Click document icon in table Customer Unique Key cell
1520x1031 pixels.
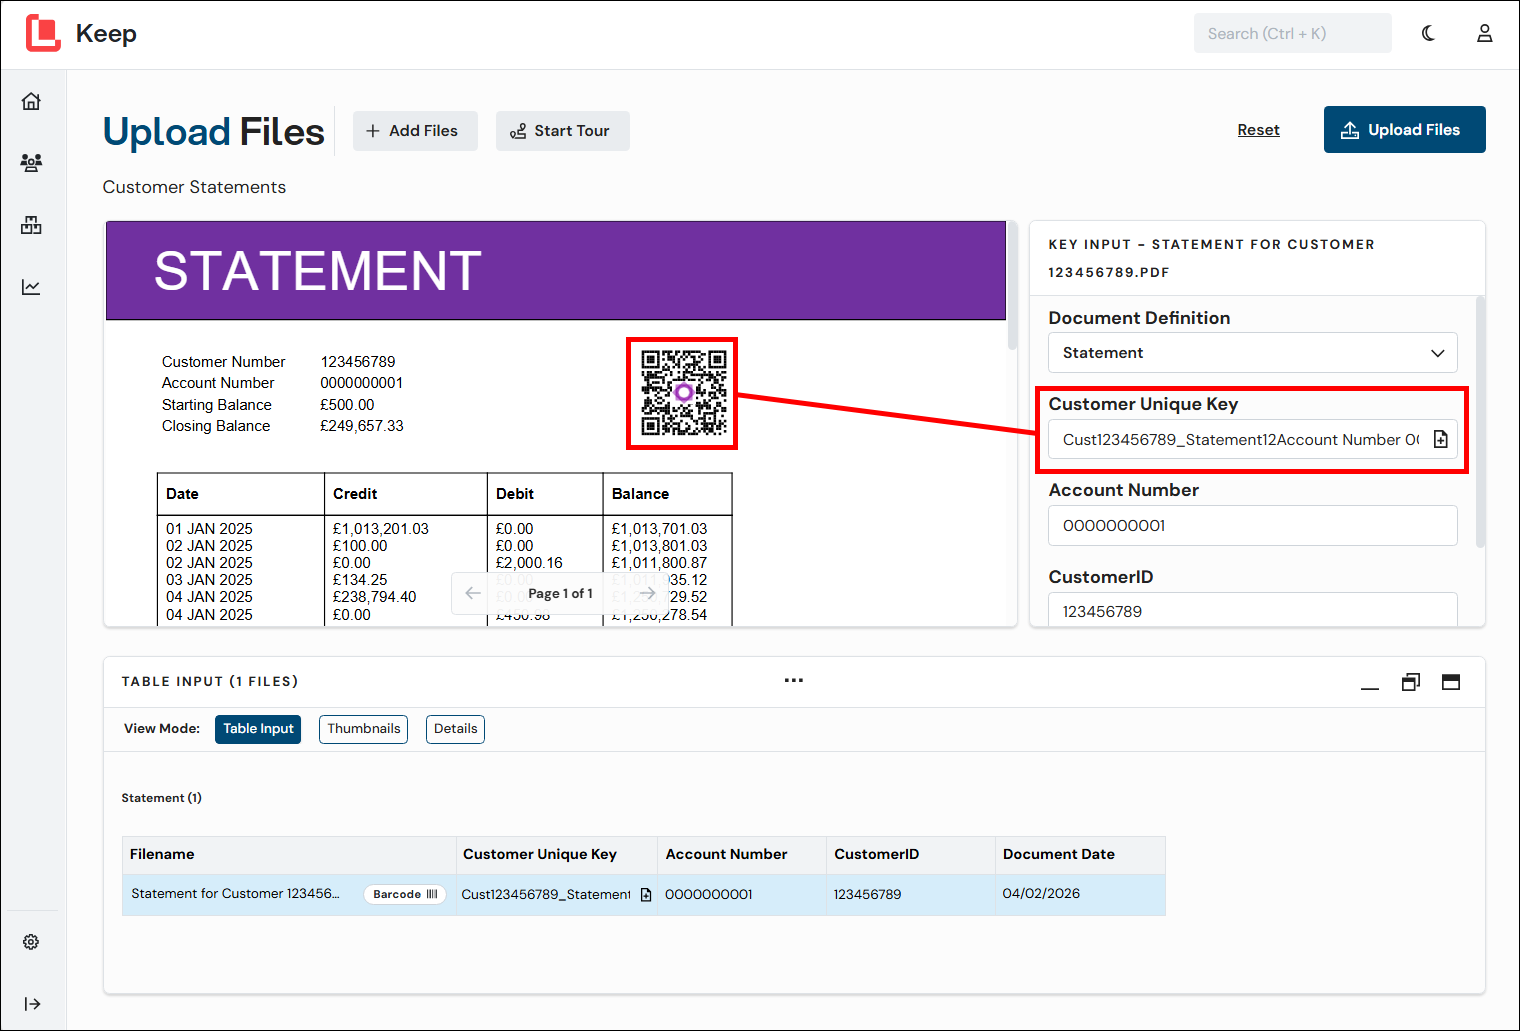(646, 895)
